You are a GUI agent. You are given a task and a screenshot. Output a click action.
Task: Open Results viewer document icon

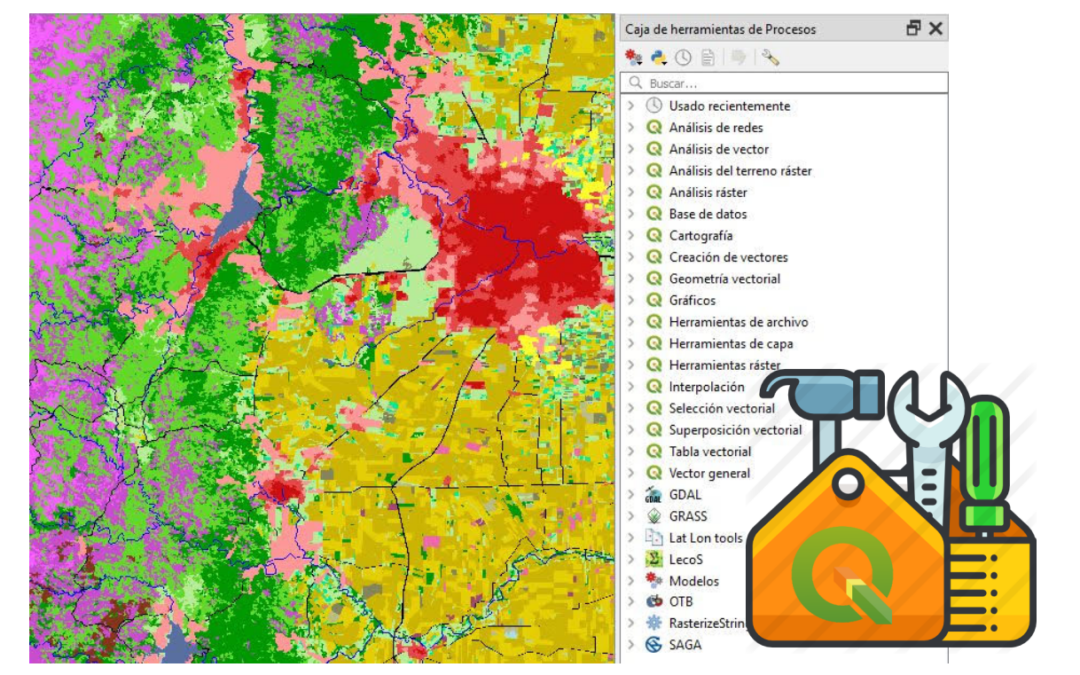click(707, 57)
